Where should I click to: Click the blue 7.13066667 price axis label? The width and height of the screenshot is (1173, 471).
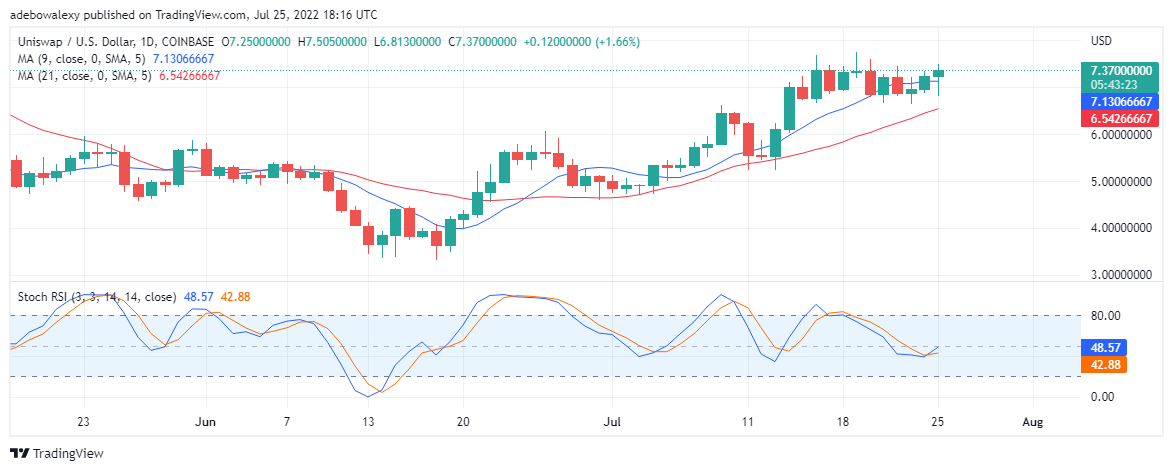coord(1120,102)
